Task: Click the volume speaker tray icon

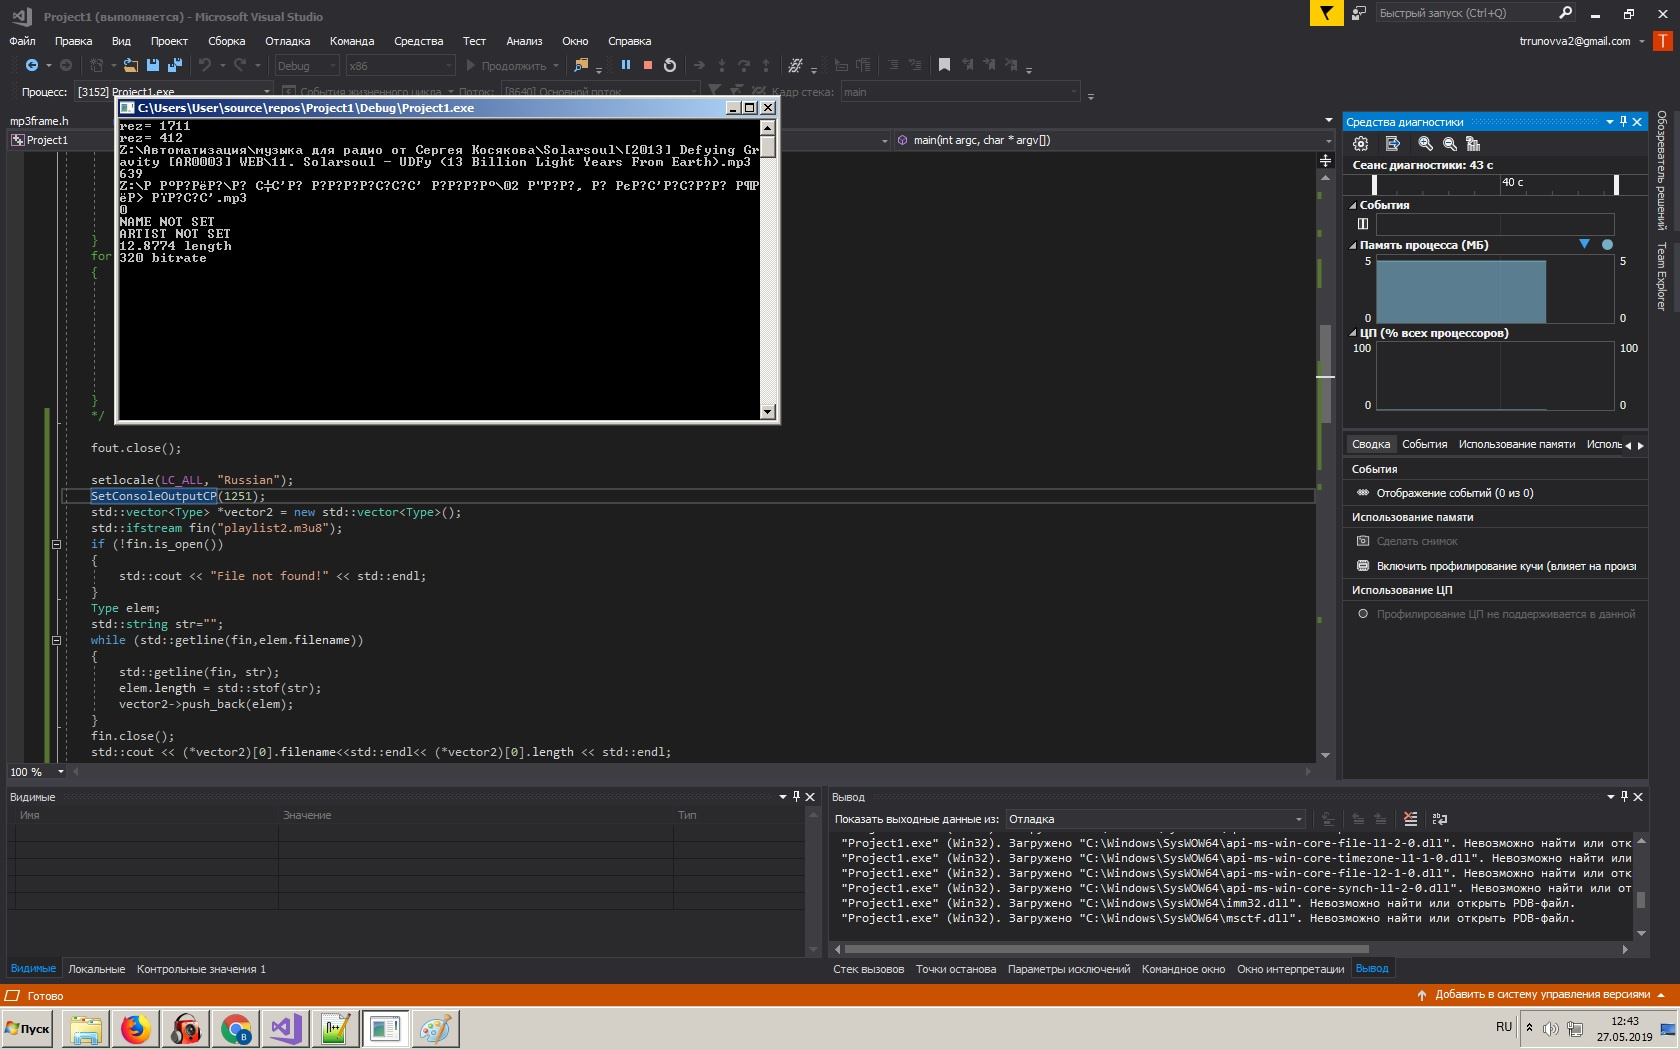Action: [x=1551, y=1029]
